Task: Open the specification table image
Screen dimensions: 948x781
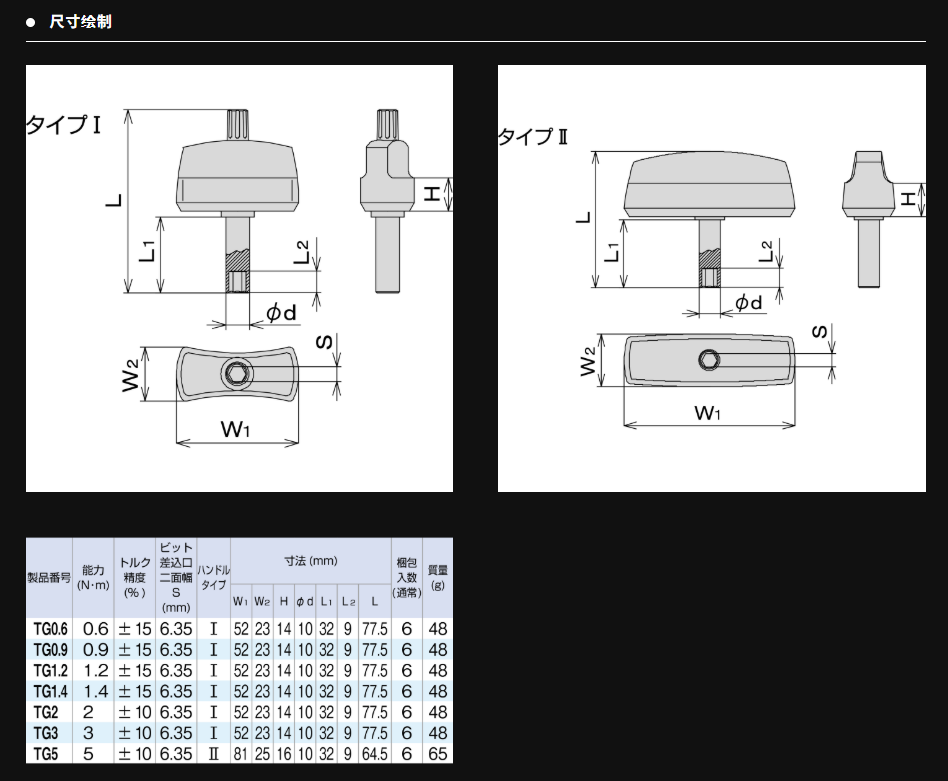Action: (x=239, y=650)
